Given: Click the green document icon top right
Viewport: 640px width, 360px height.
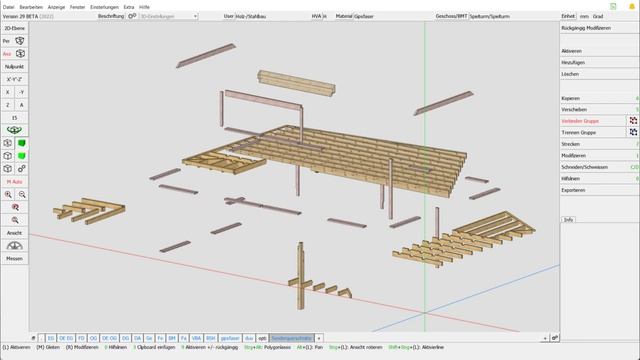Looking at the screenshot, I should (613, 6).
